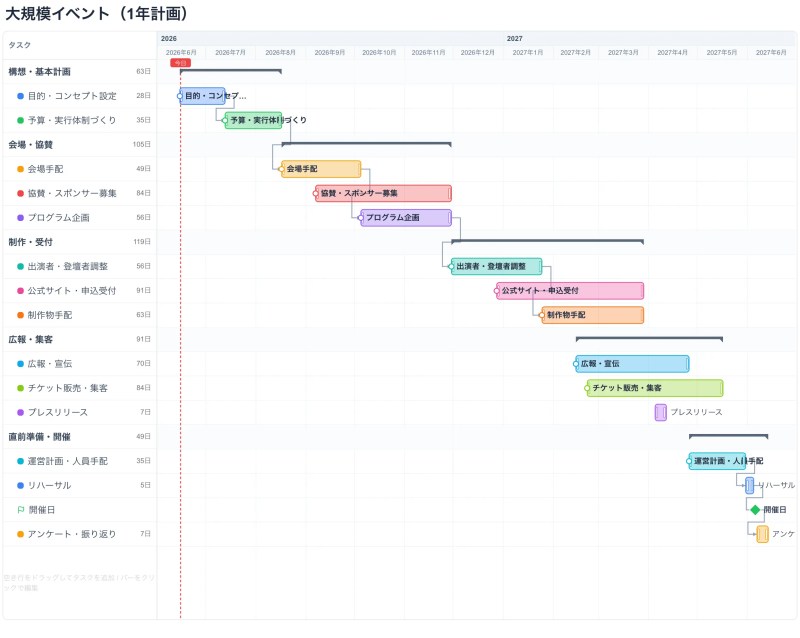Click the red dot beside 協賛・スポンサー募集
Viewport: 800px width, 638px height.
(x=20, y=193)
